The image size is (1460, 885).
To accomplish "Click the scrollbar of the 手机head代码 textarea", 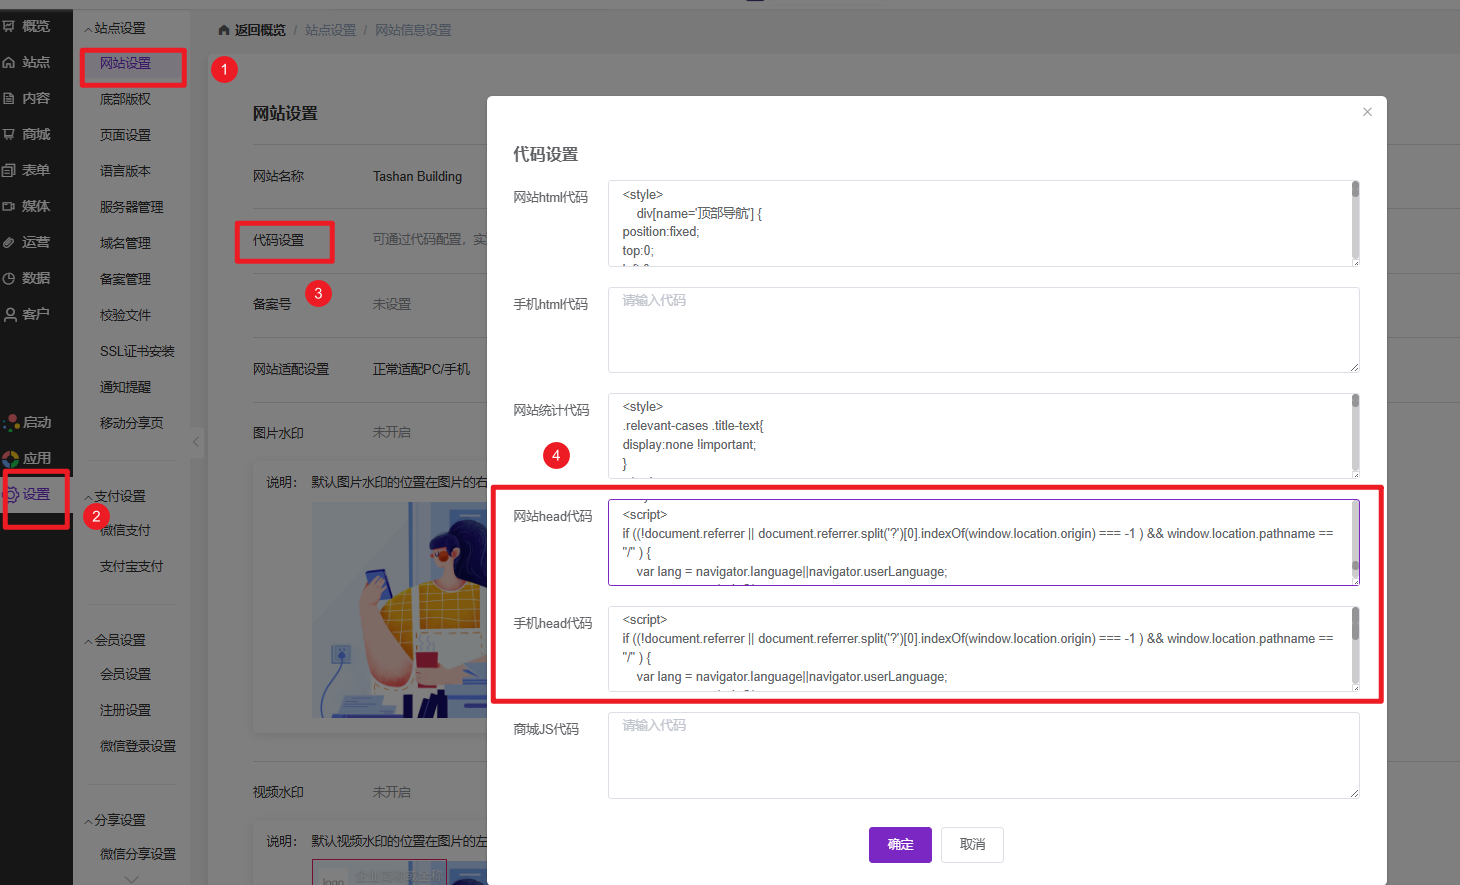I will tap(1355, 624).
